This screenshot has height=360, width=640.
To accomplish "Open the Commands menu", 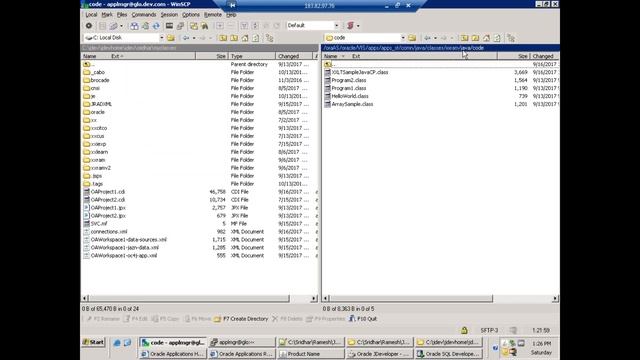I will pos(144,15).
